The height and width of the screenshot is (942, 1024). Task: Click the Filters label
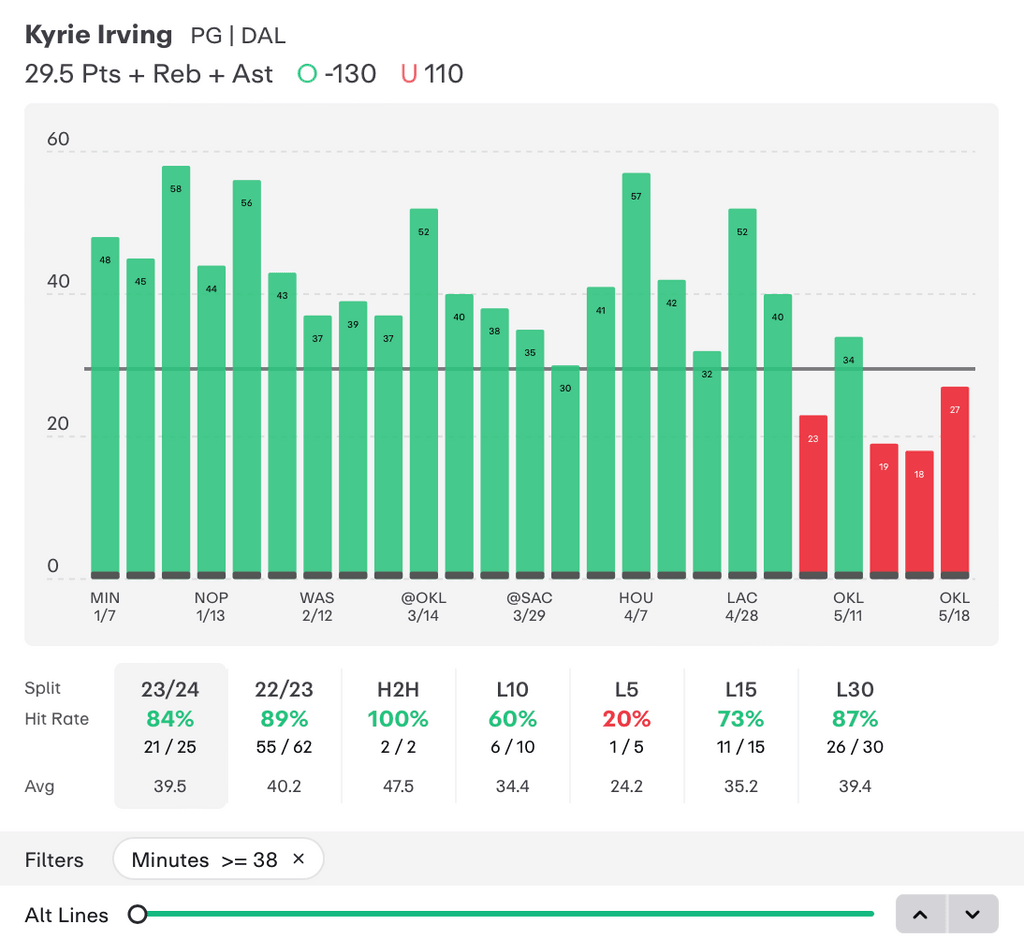pos(54,860)
